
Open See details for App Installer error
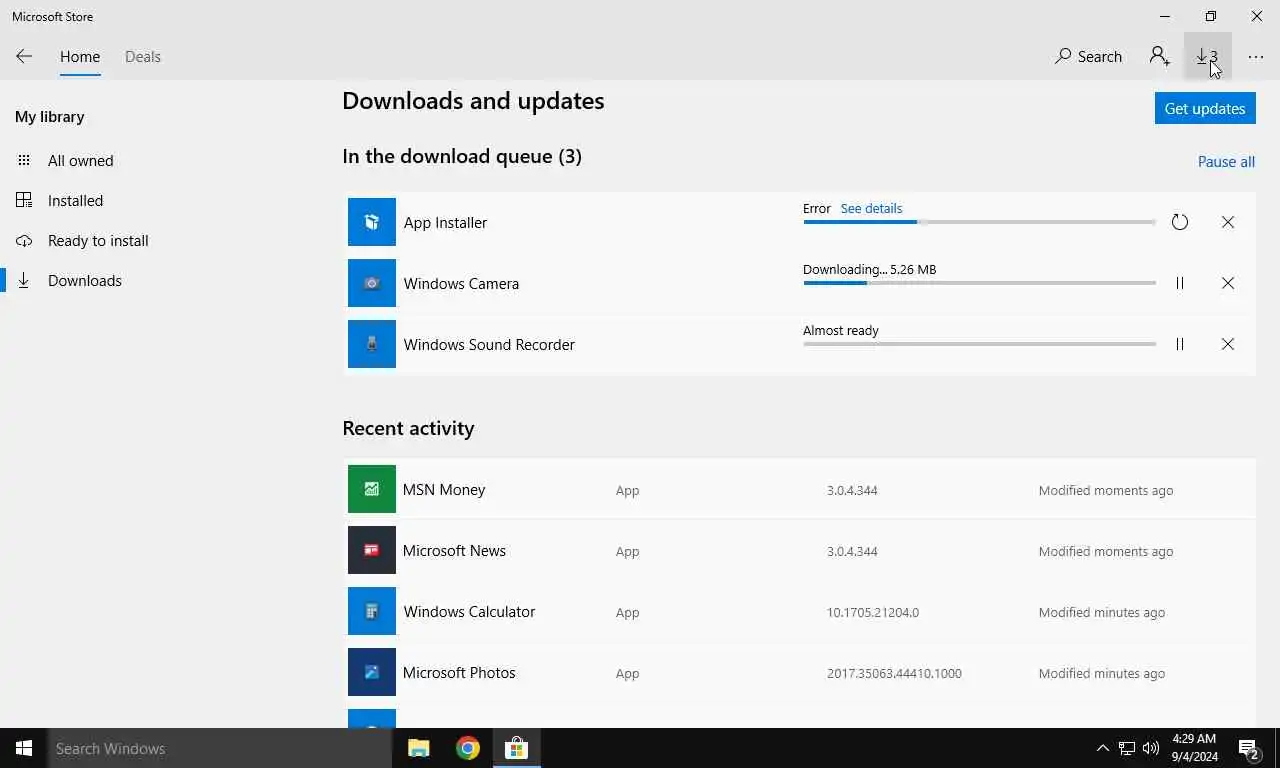coord(871,208)
